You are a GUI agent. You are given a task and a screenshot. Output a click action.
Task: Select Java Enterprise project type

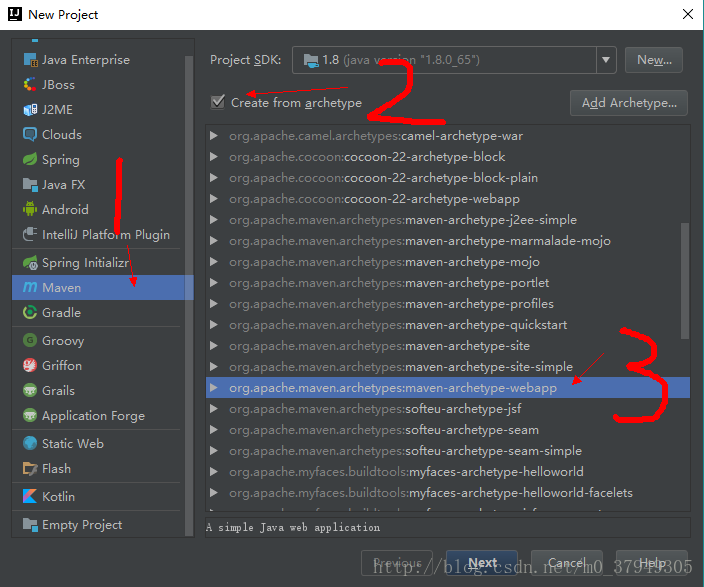coord(86,60)
